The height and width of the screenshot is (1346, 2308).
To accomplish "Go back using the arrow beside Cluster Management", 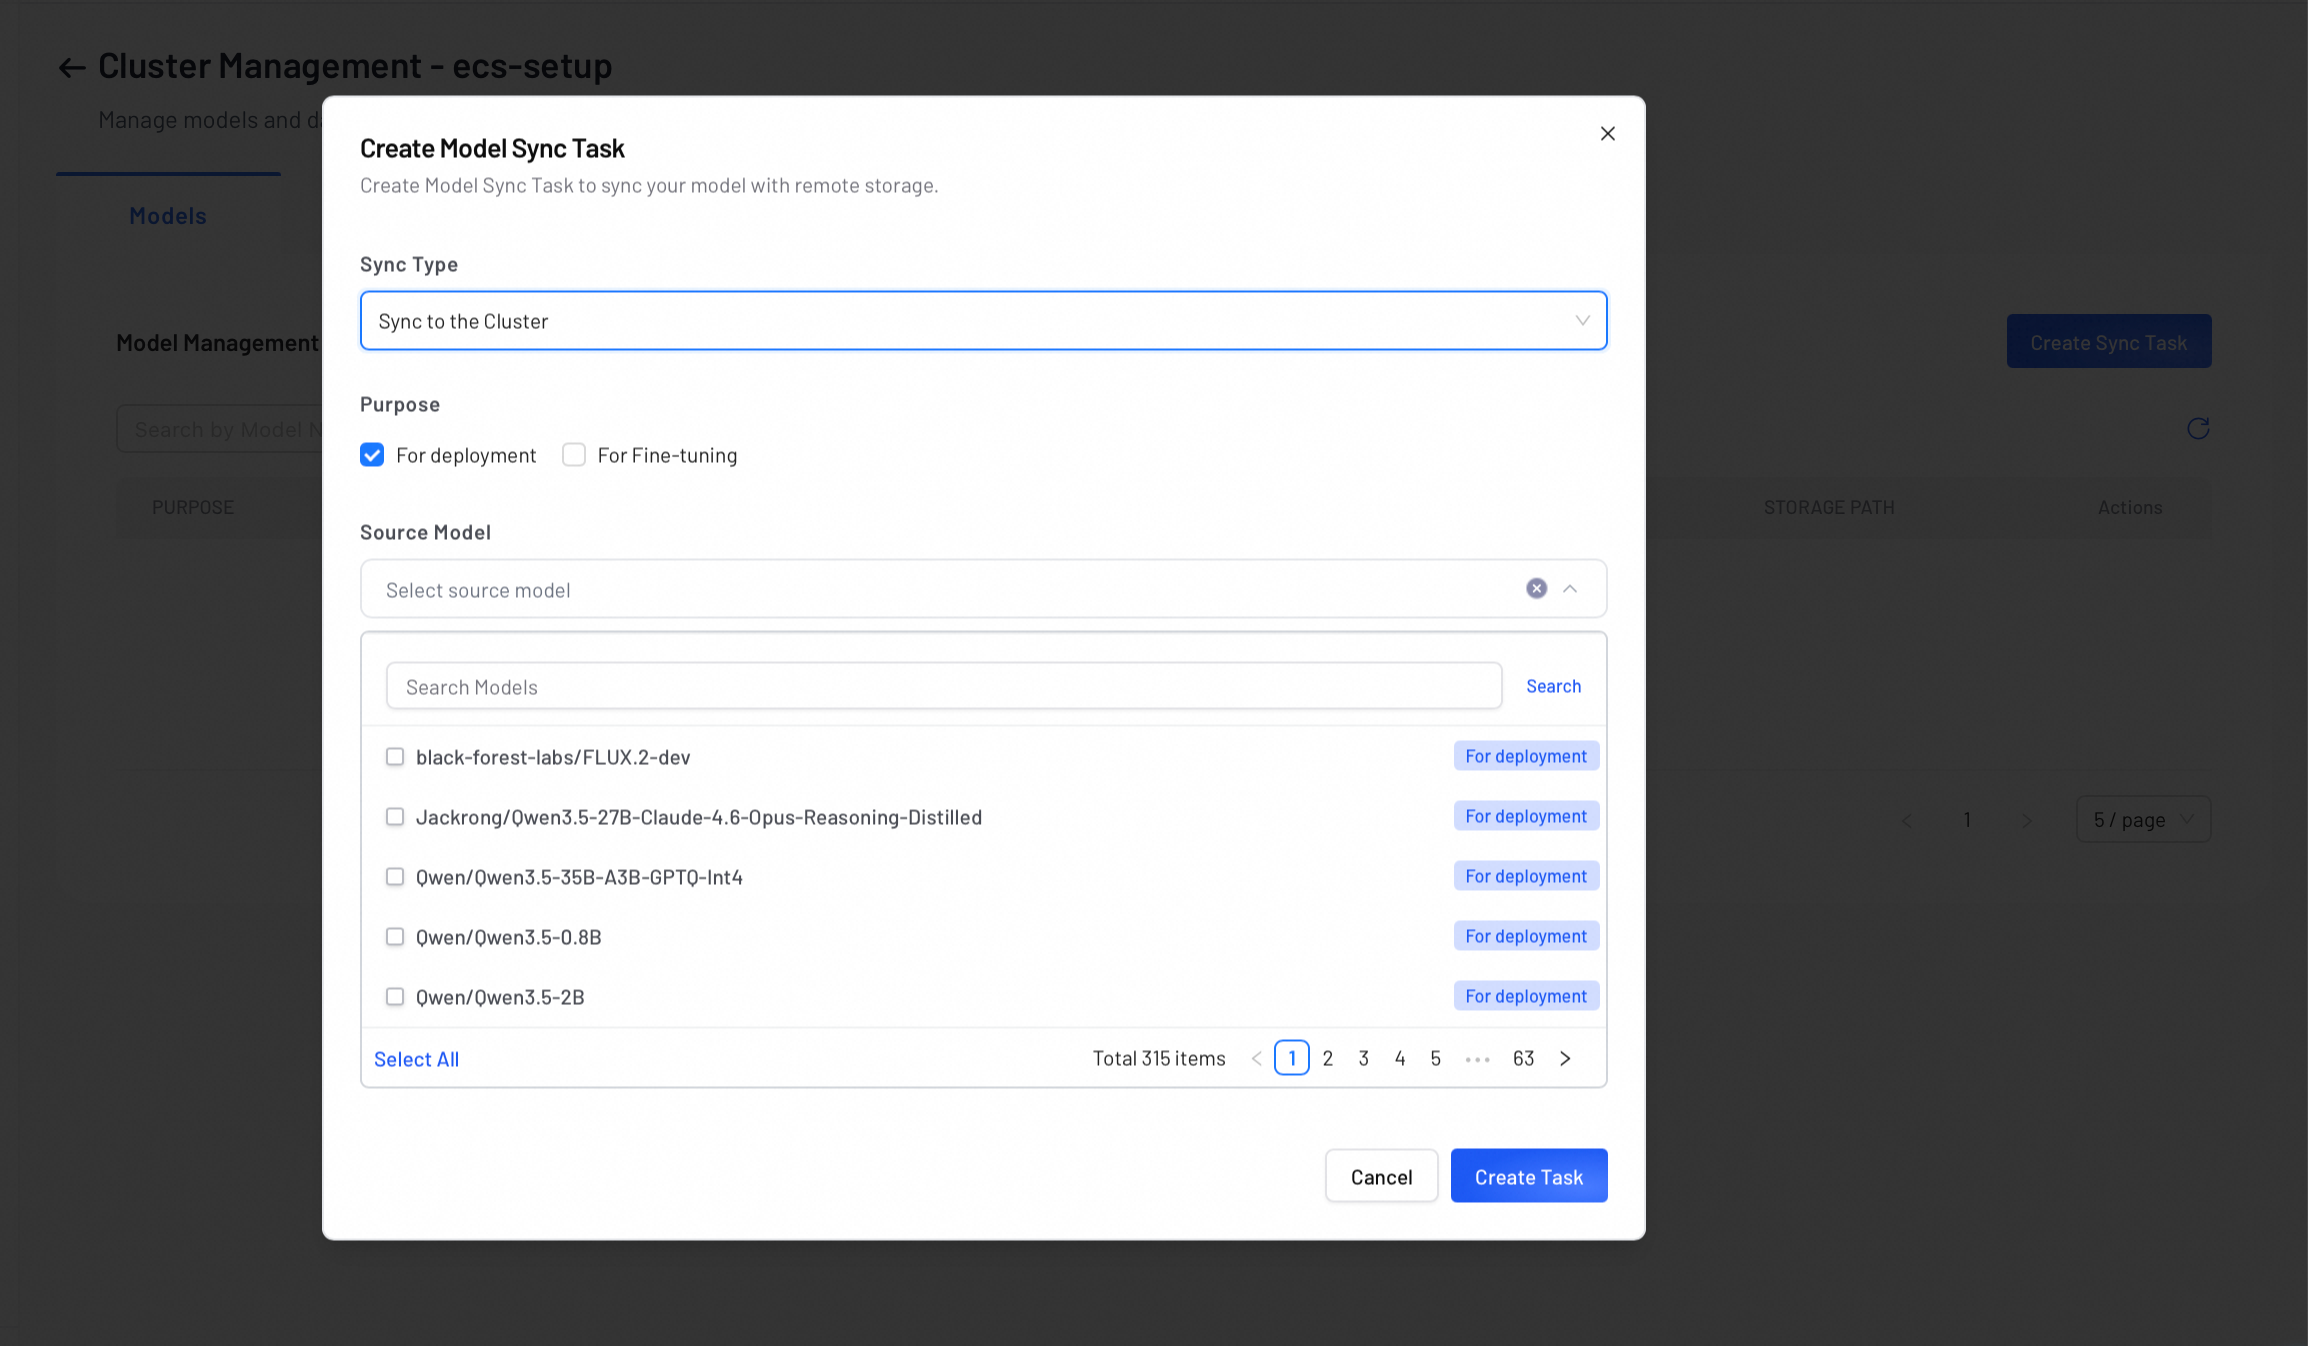I will click(71, 67).
